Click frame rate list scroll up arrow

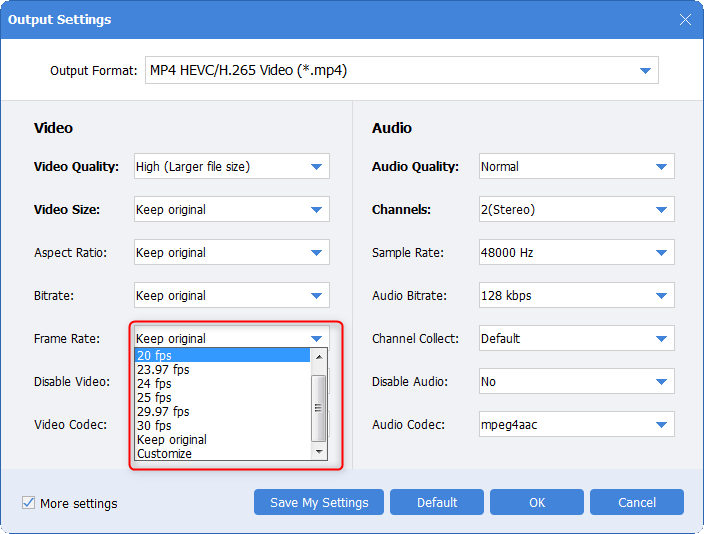coord(319,357)
